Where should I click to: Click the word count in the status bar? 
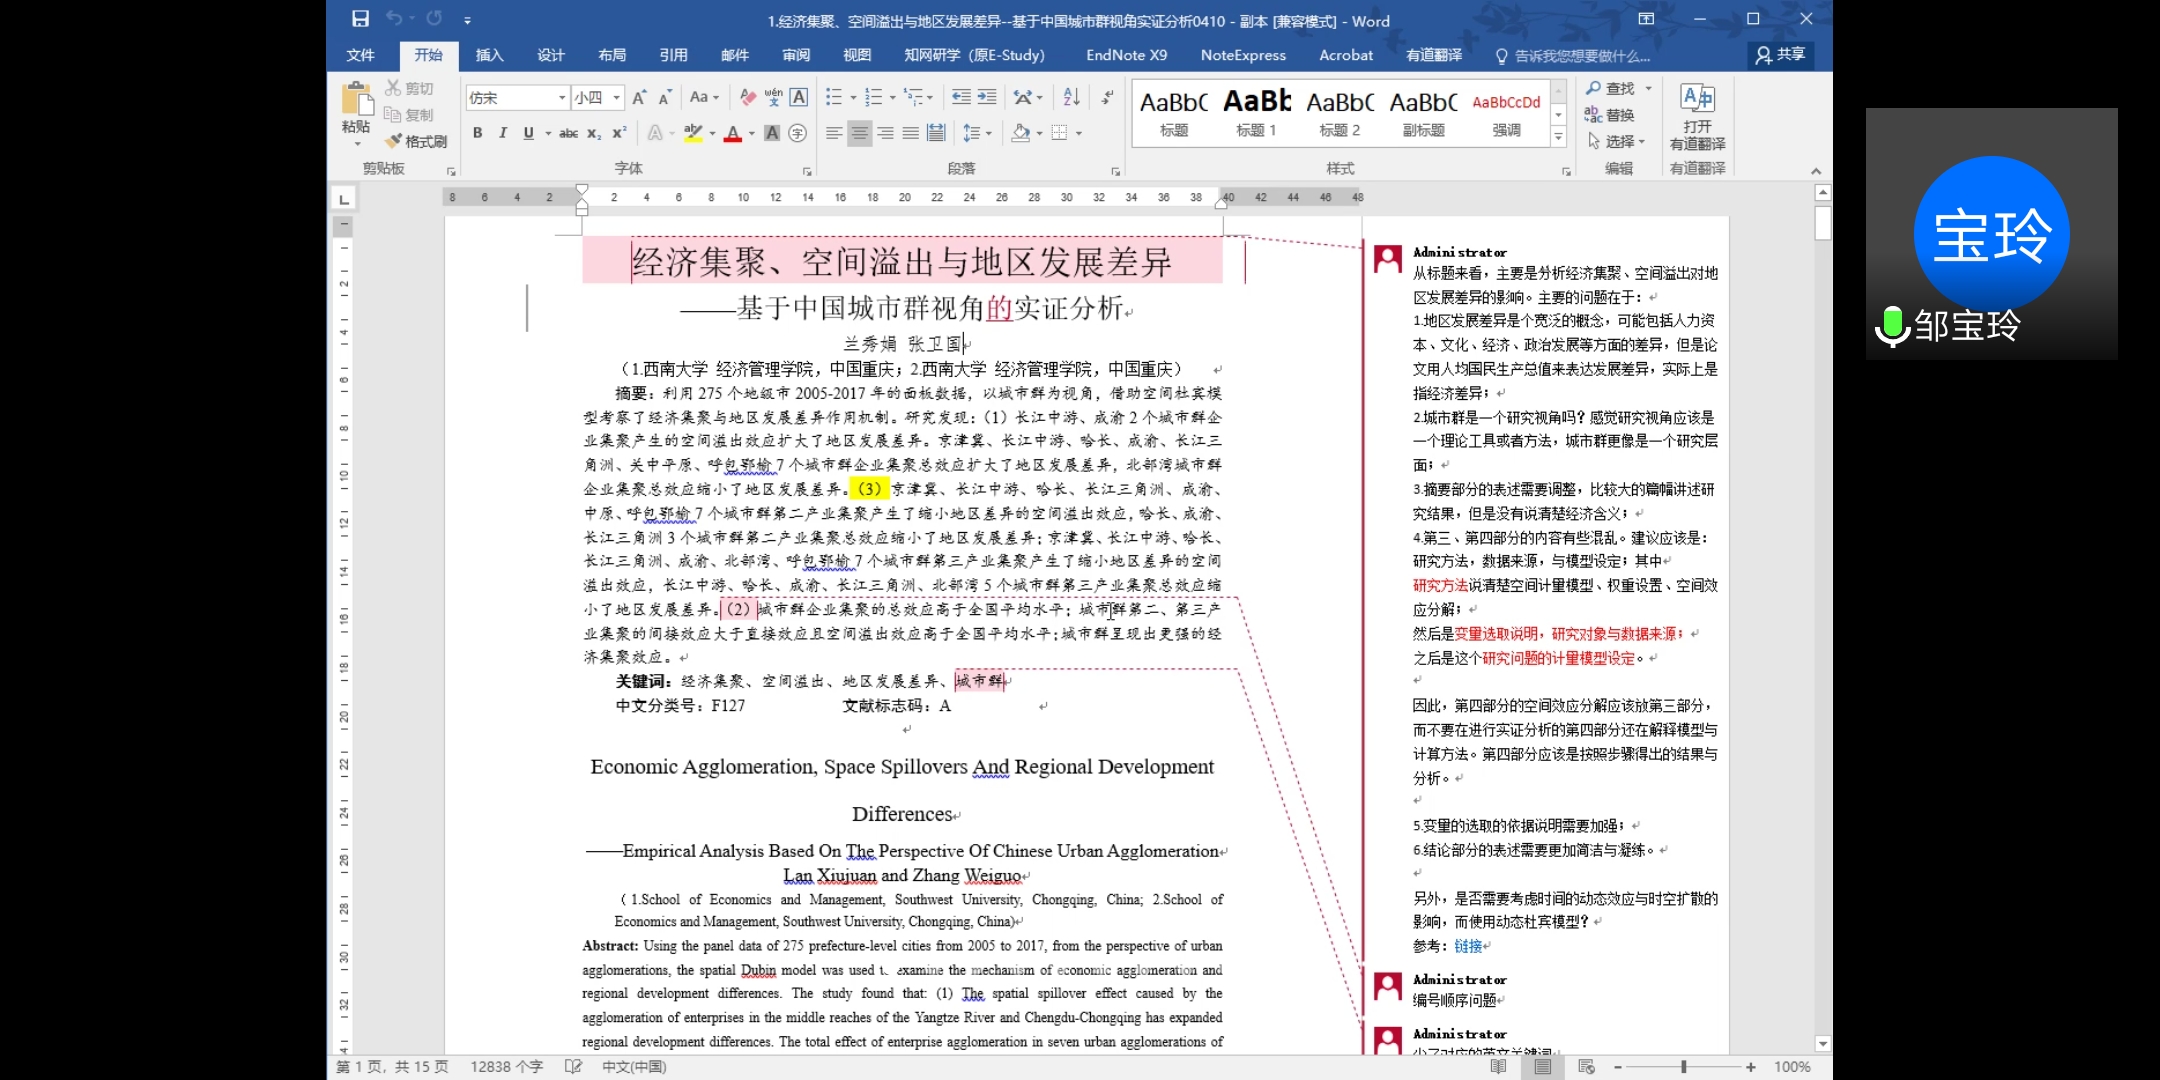click(508, 1067)
